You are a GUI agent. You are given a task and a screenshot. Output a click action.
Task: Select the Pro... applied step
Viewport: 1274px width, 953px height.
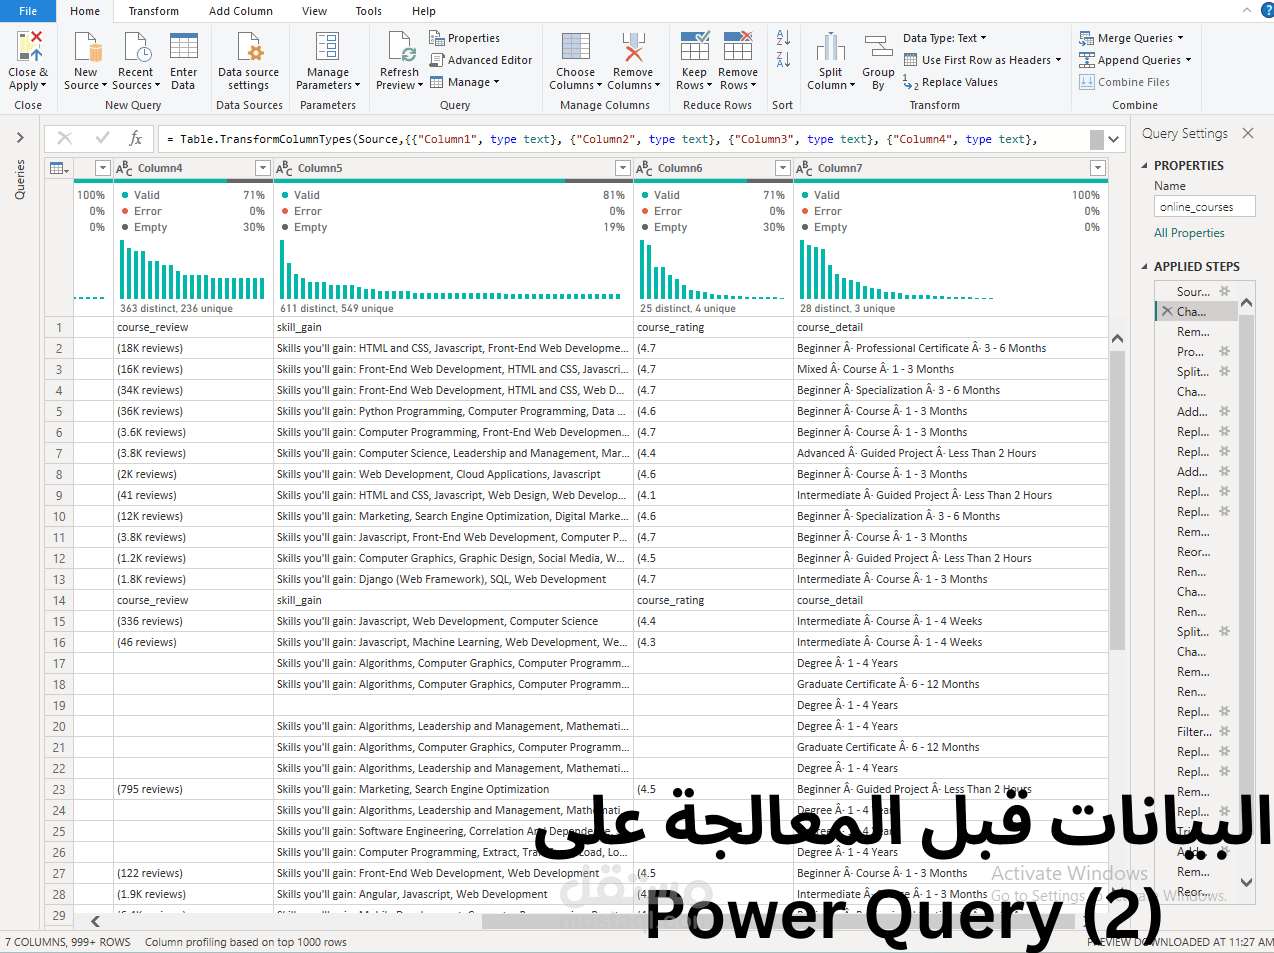tap(1194, 351)
